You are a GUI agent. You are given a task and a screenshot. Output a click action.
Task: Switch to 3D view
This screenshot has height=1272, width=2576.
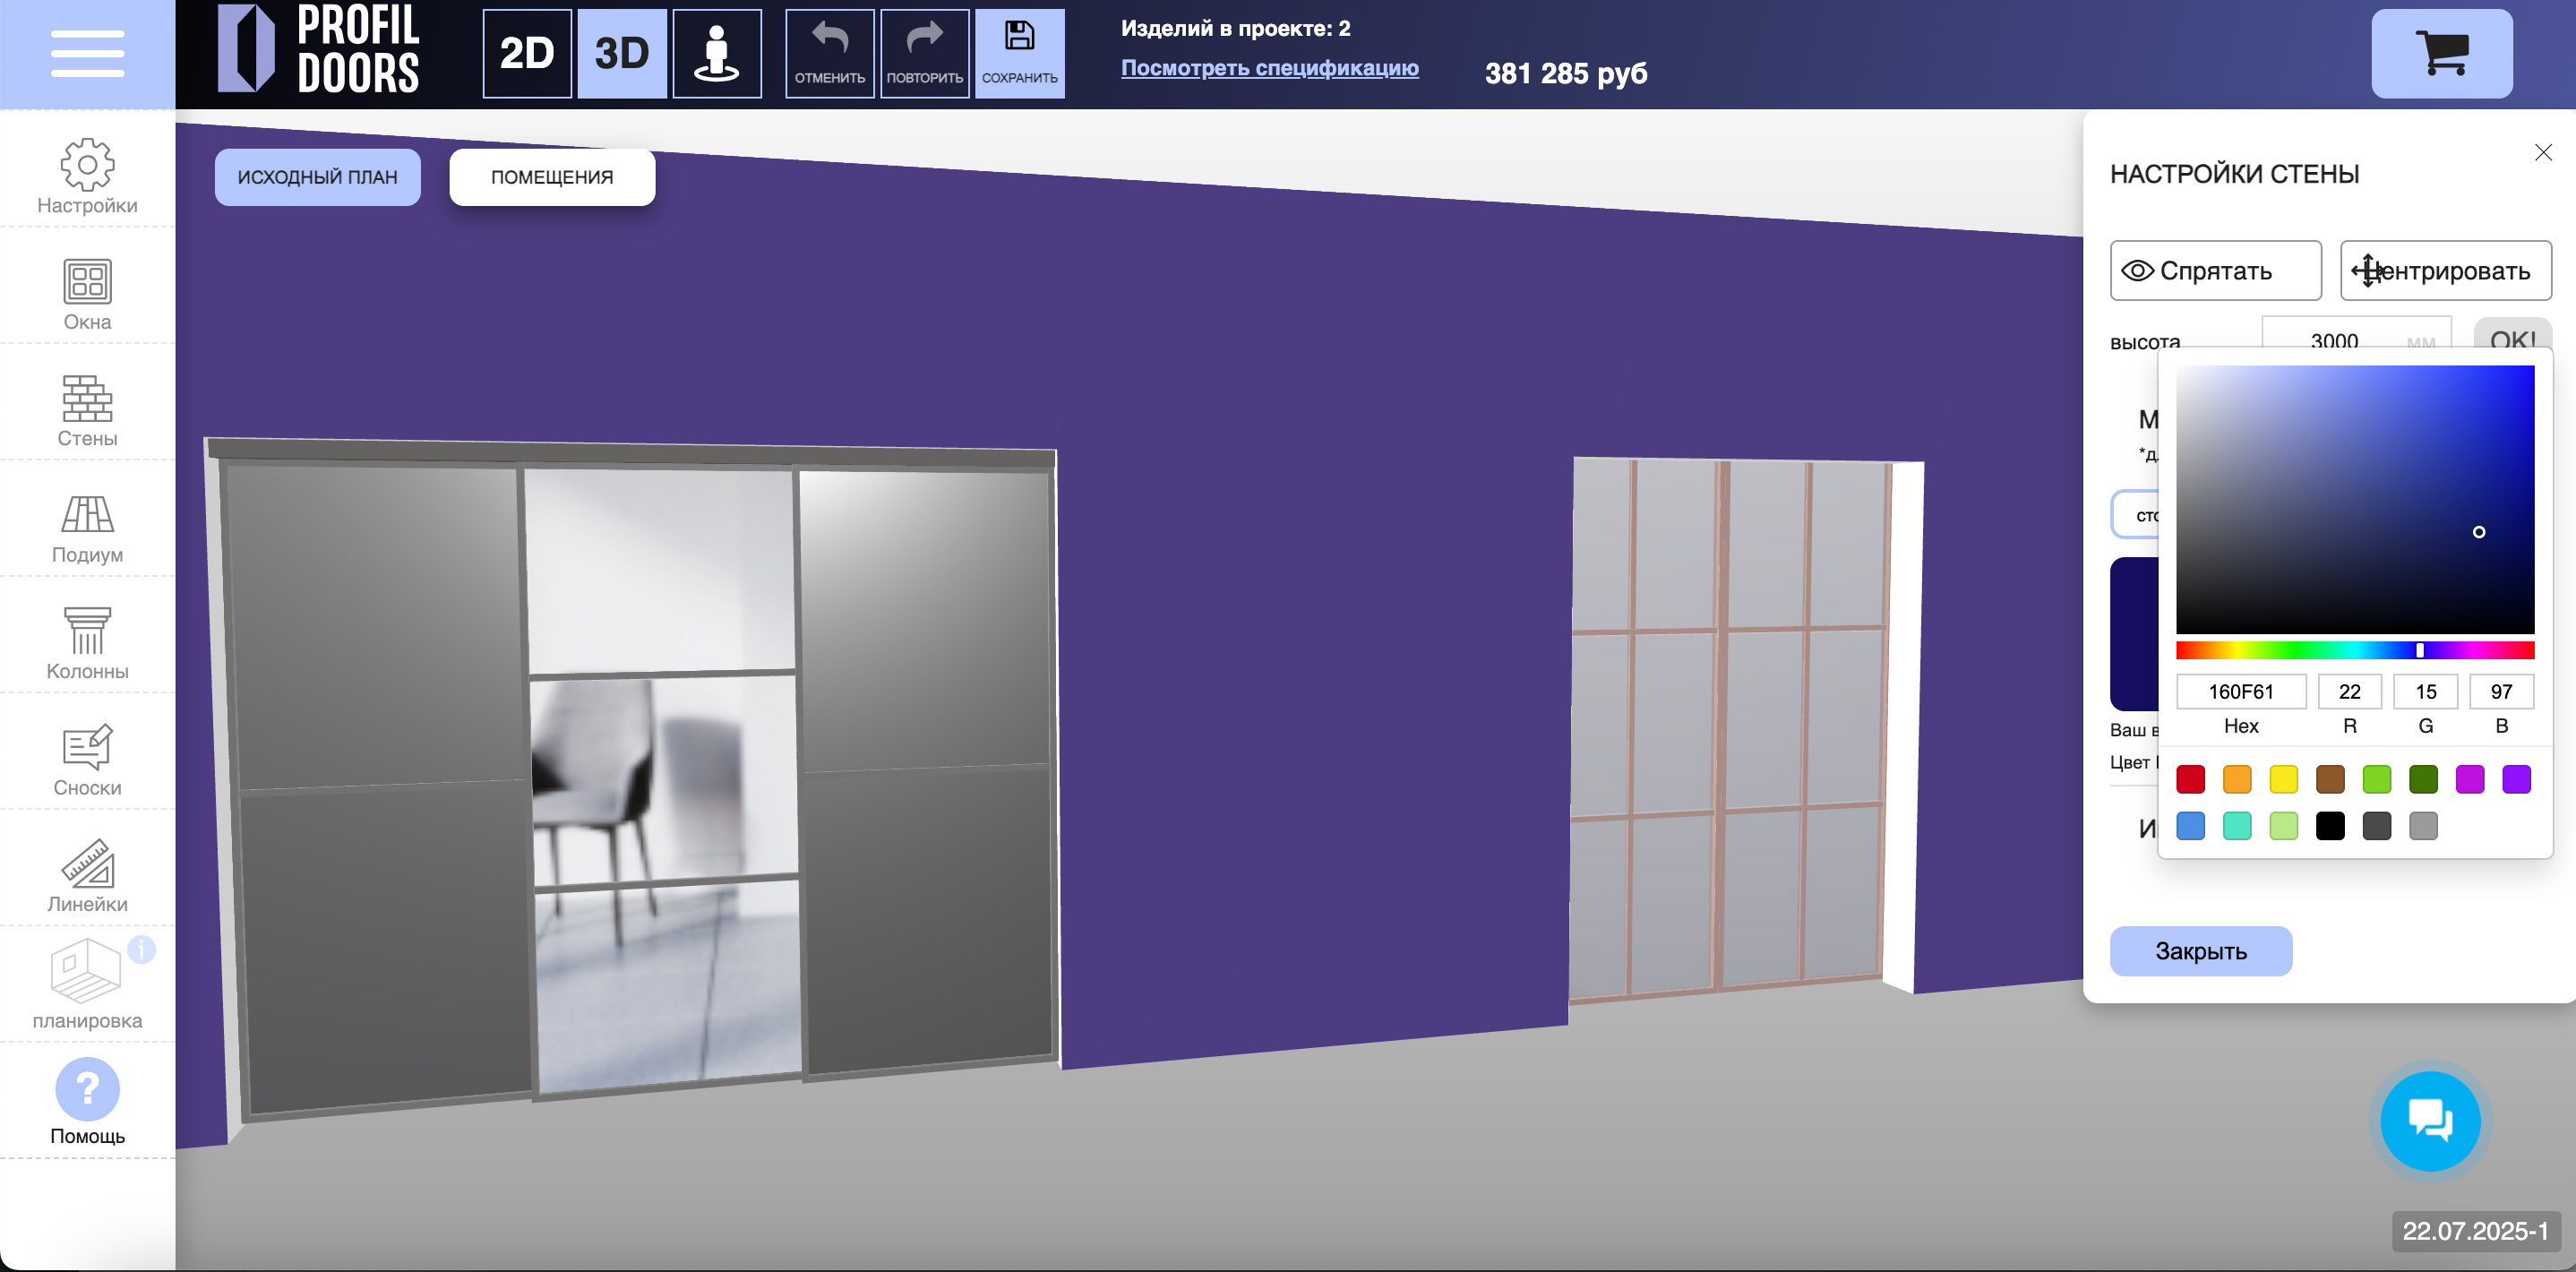(x=622, y=53)
